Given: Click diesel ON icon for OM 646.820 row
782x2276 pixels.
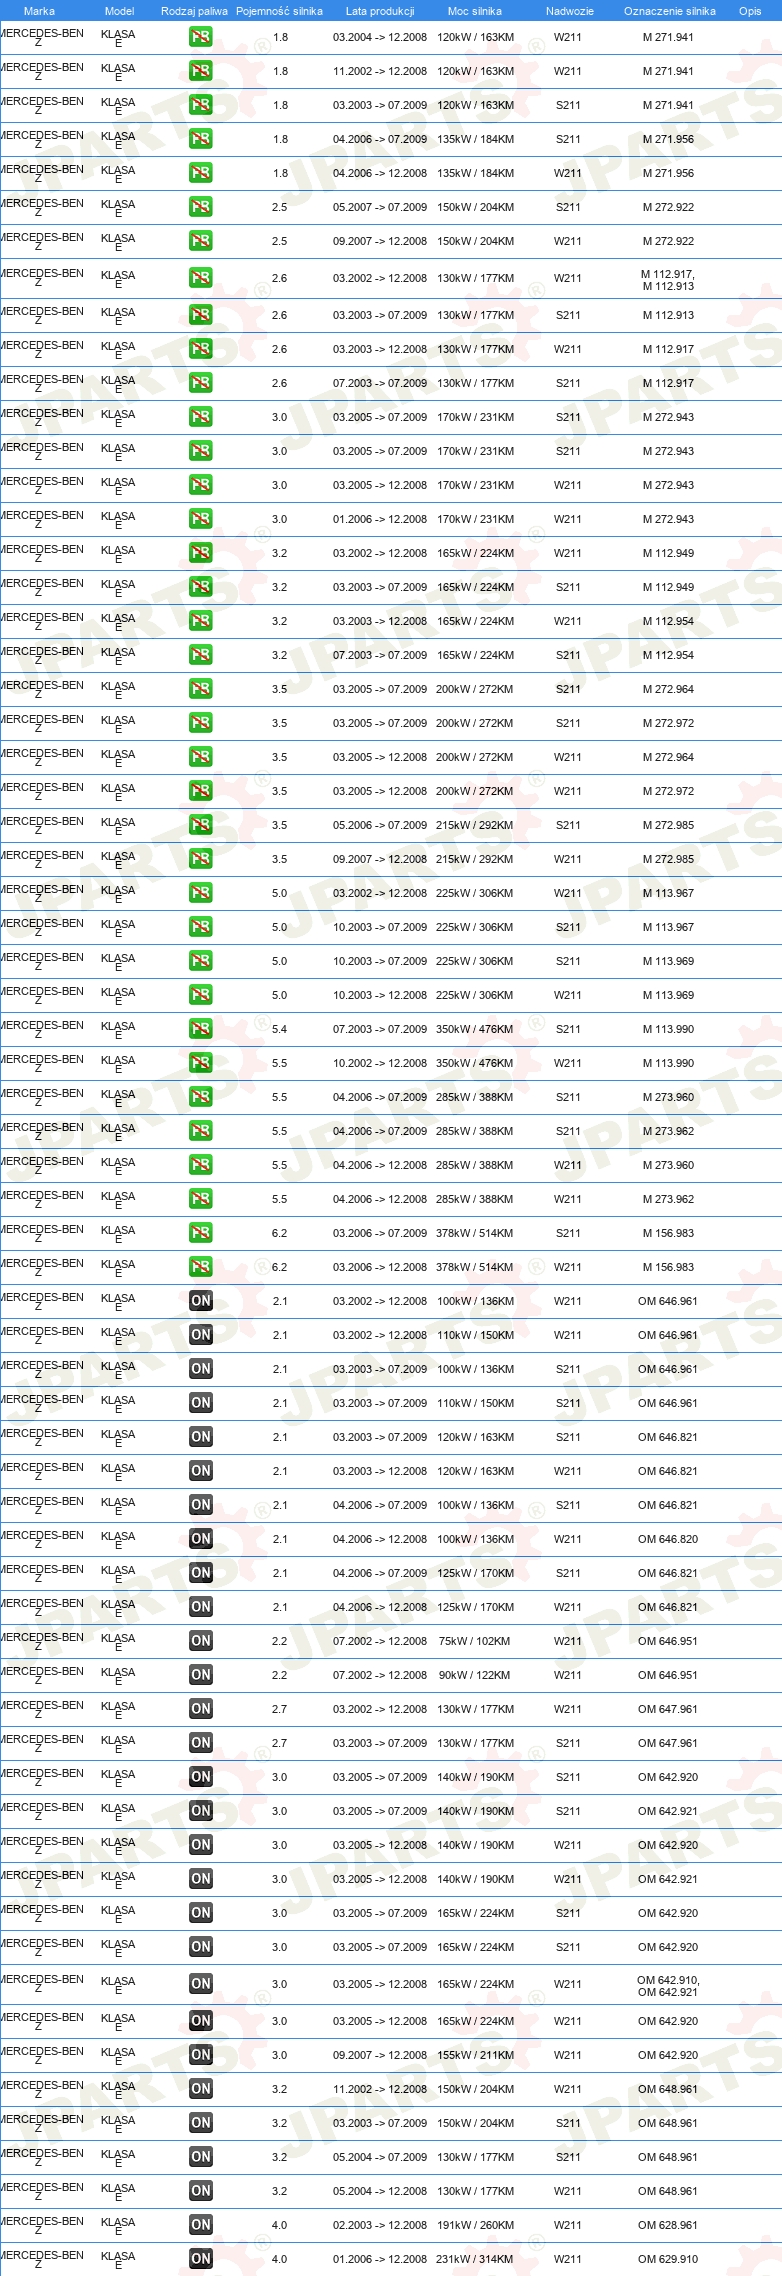Looking at the screenshot, I should click(x=201, y=1539).
